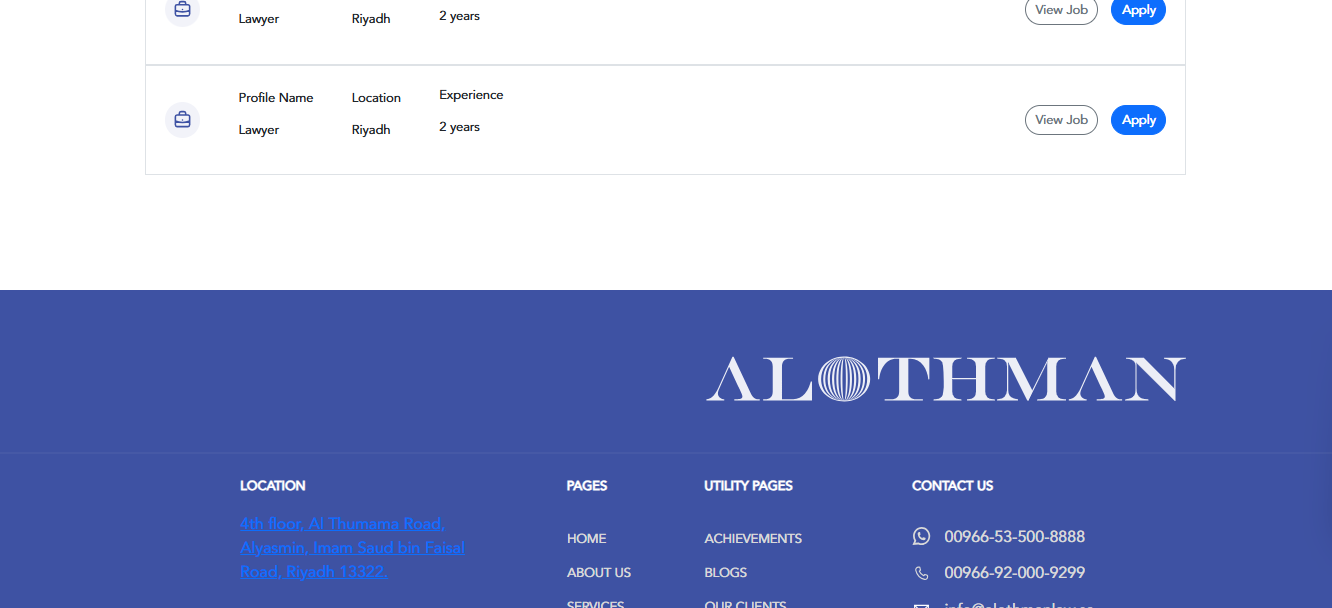The image size is (1332, 608).
Task: Click "Riyadh" beneath the Location label
Action: (x=371, y=130)
